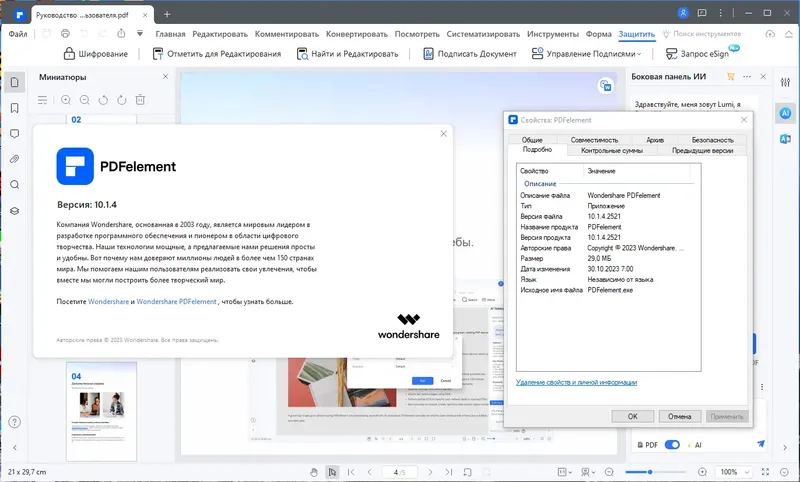The height and width of the screenshot is (482, 800).
Task: Open the thumbnails panel icon in left sidebar
Action: [15, 82]
